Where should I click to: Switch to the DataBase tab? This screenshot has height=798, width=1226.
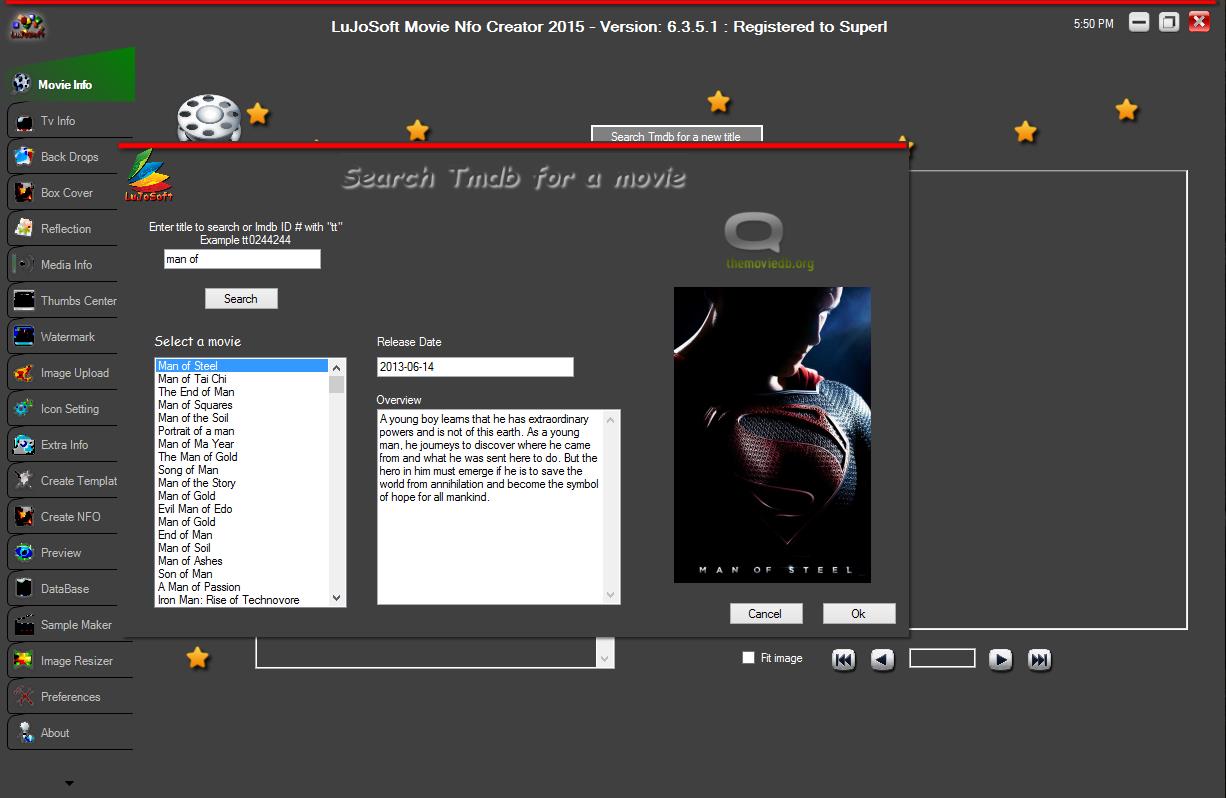[70, 589]
